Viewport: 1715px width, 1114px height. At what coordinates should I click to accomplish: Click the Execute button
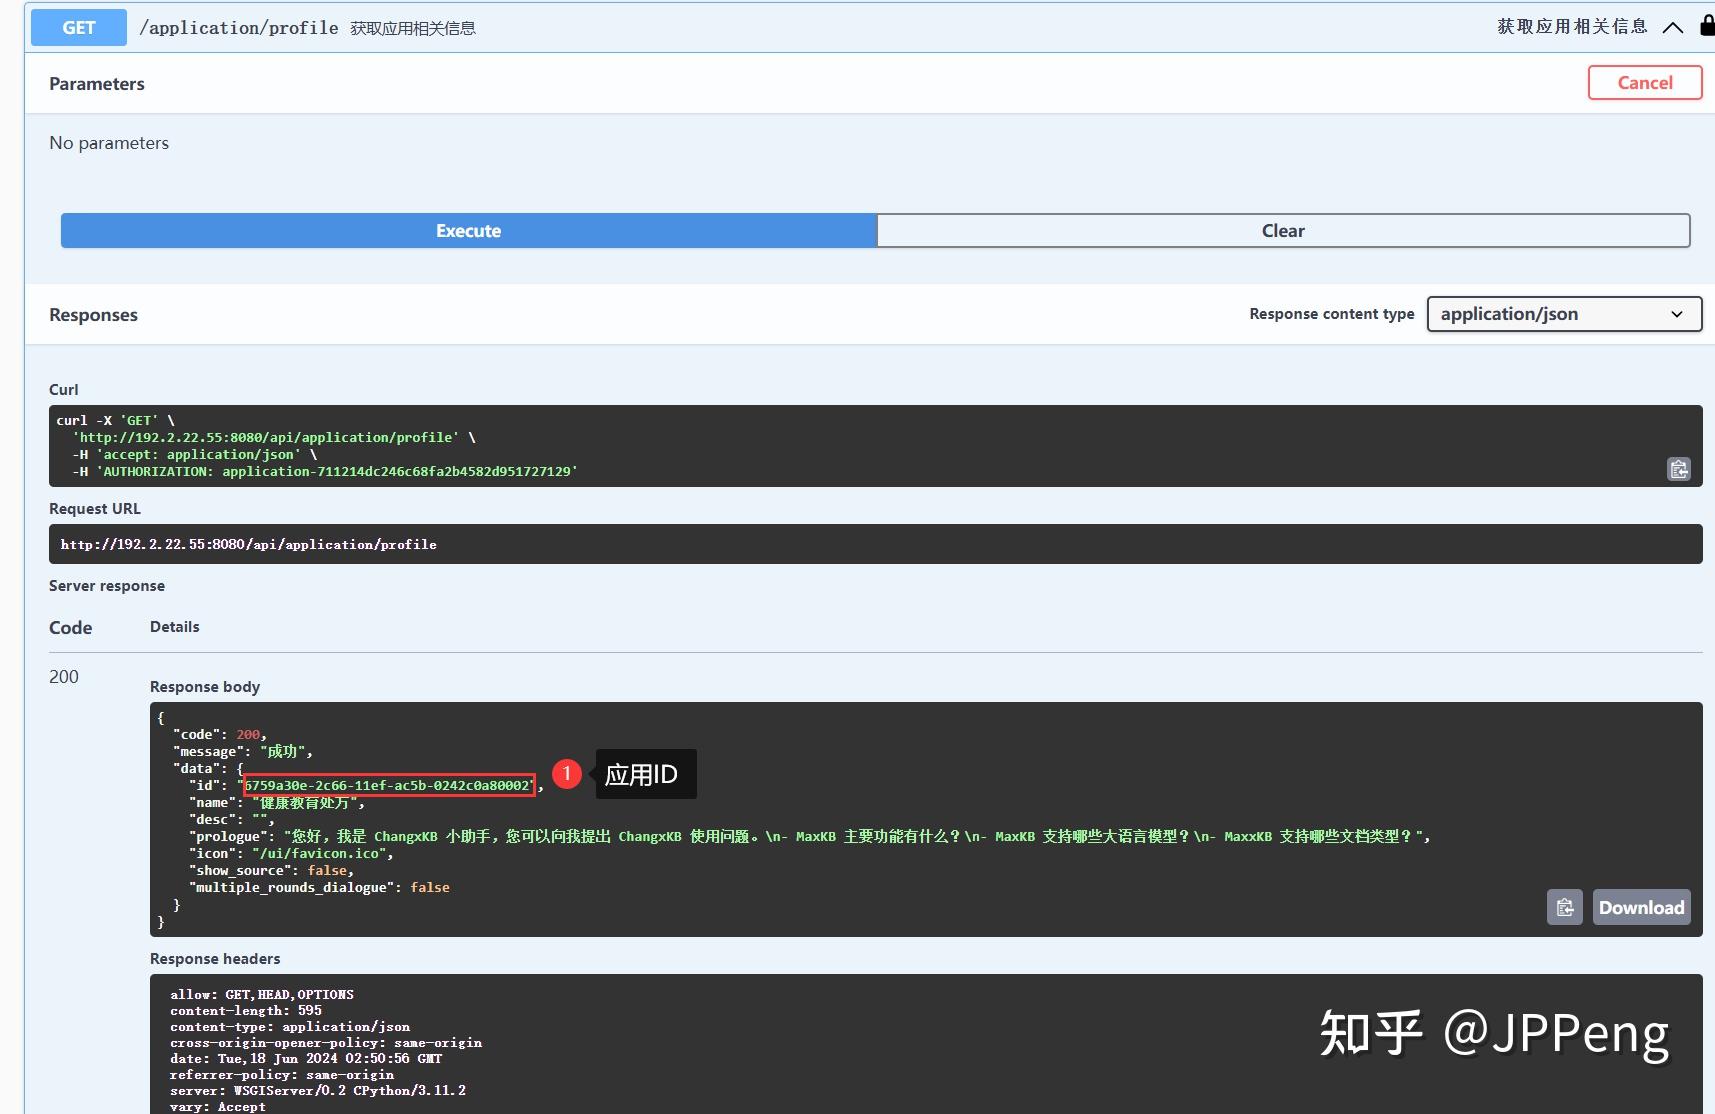[467, 230]
